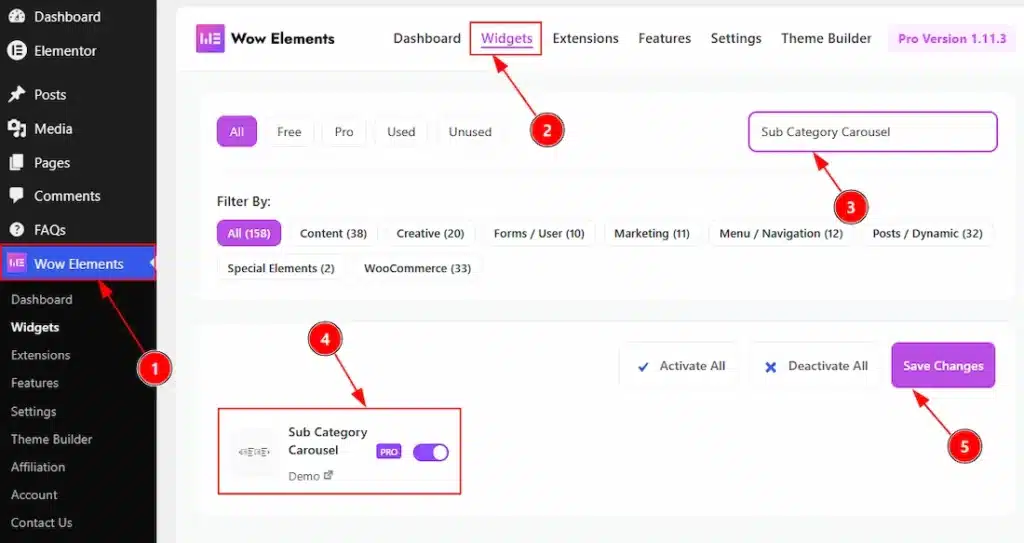This screenshot has width=1024, height=543.
Task: Open the Settings tab in header
Action: click(x=736, y=39)
